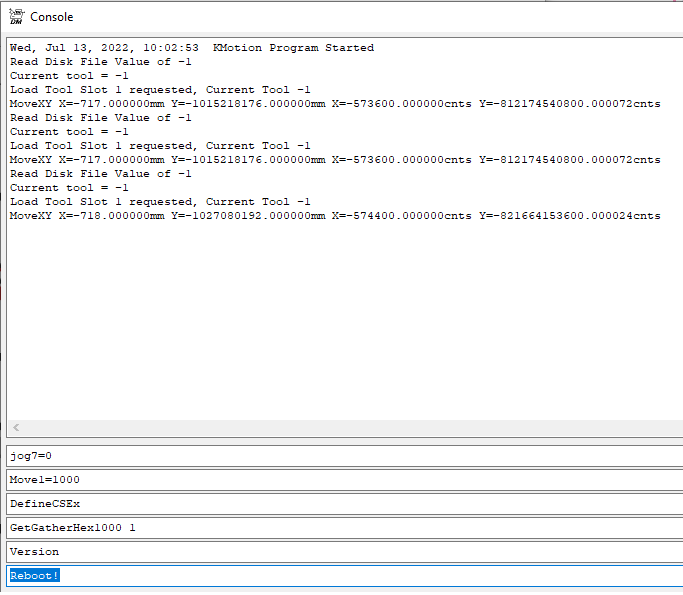The image size is (683, 595).
Task: Click the Console window icon in title bar
Action: [16, 16]
